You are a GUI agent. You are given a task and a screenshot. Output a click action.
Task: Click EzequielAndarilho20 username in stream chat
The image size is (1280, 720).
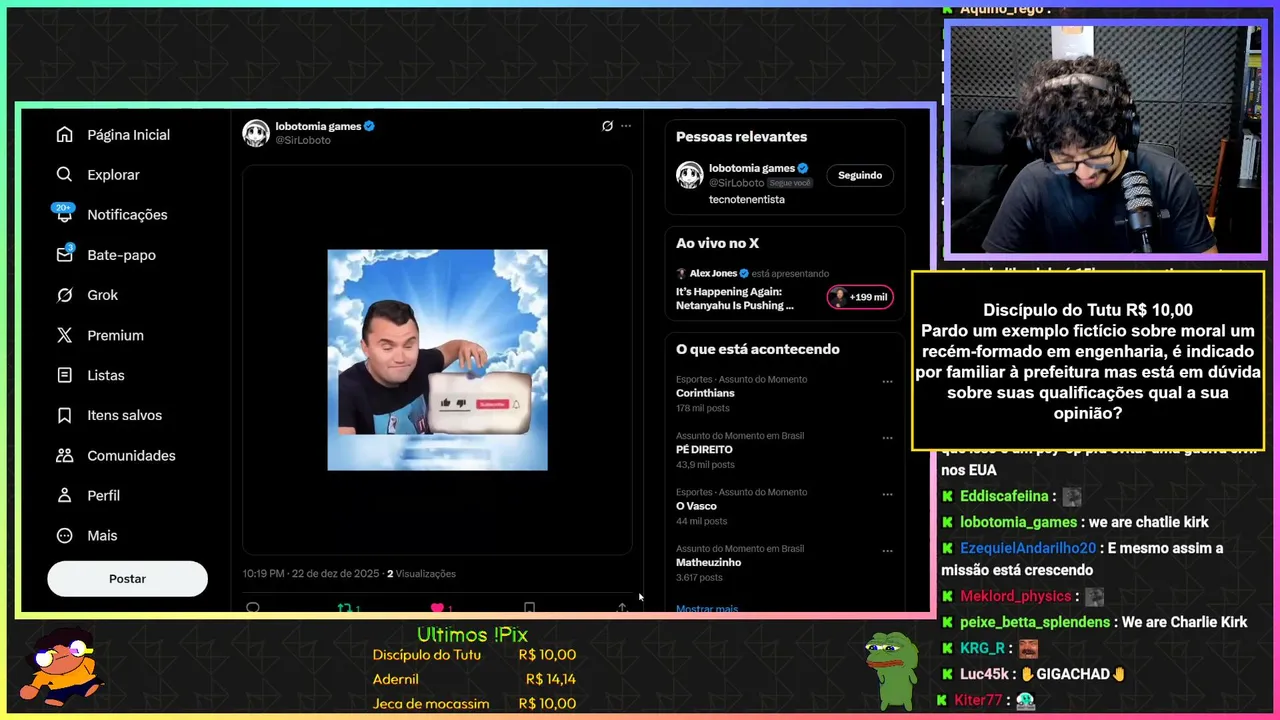tap(1028, 548)
